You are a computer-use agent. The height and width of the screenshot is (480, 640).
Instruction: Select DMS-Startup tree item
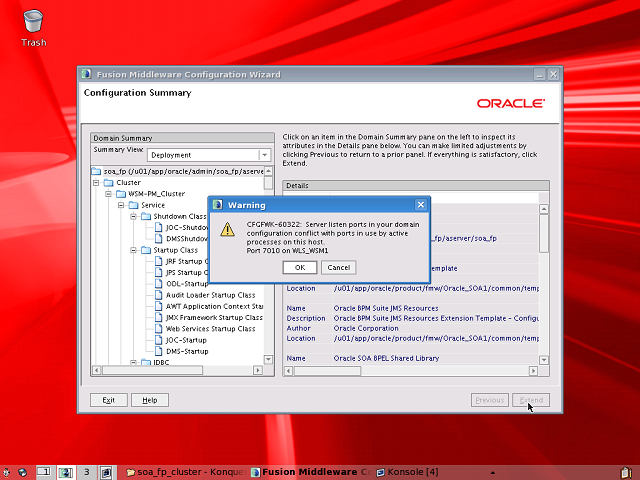[187, 351]
